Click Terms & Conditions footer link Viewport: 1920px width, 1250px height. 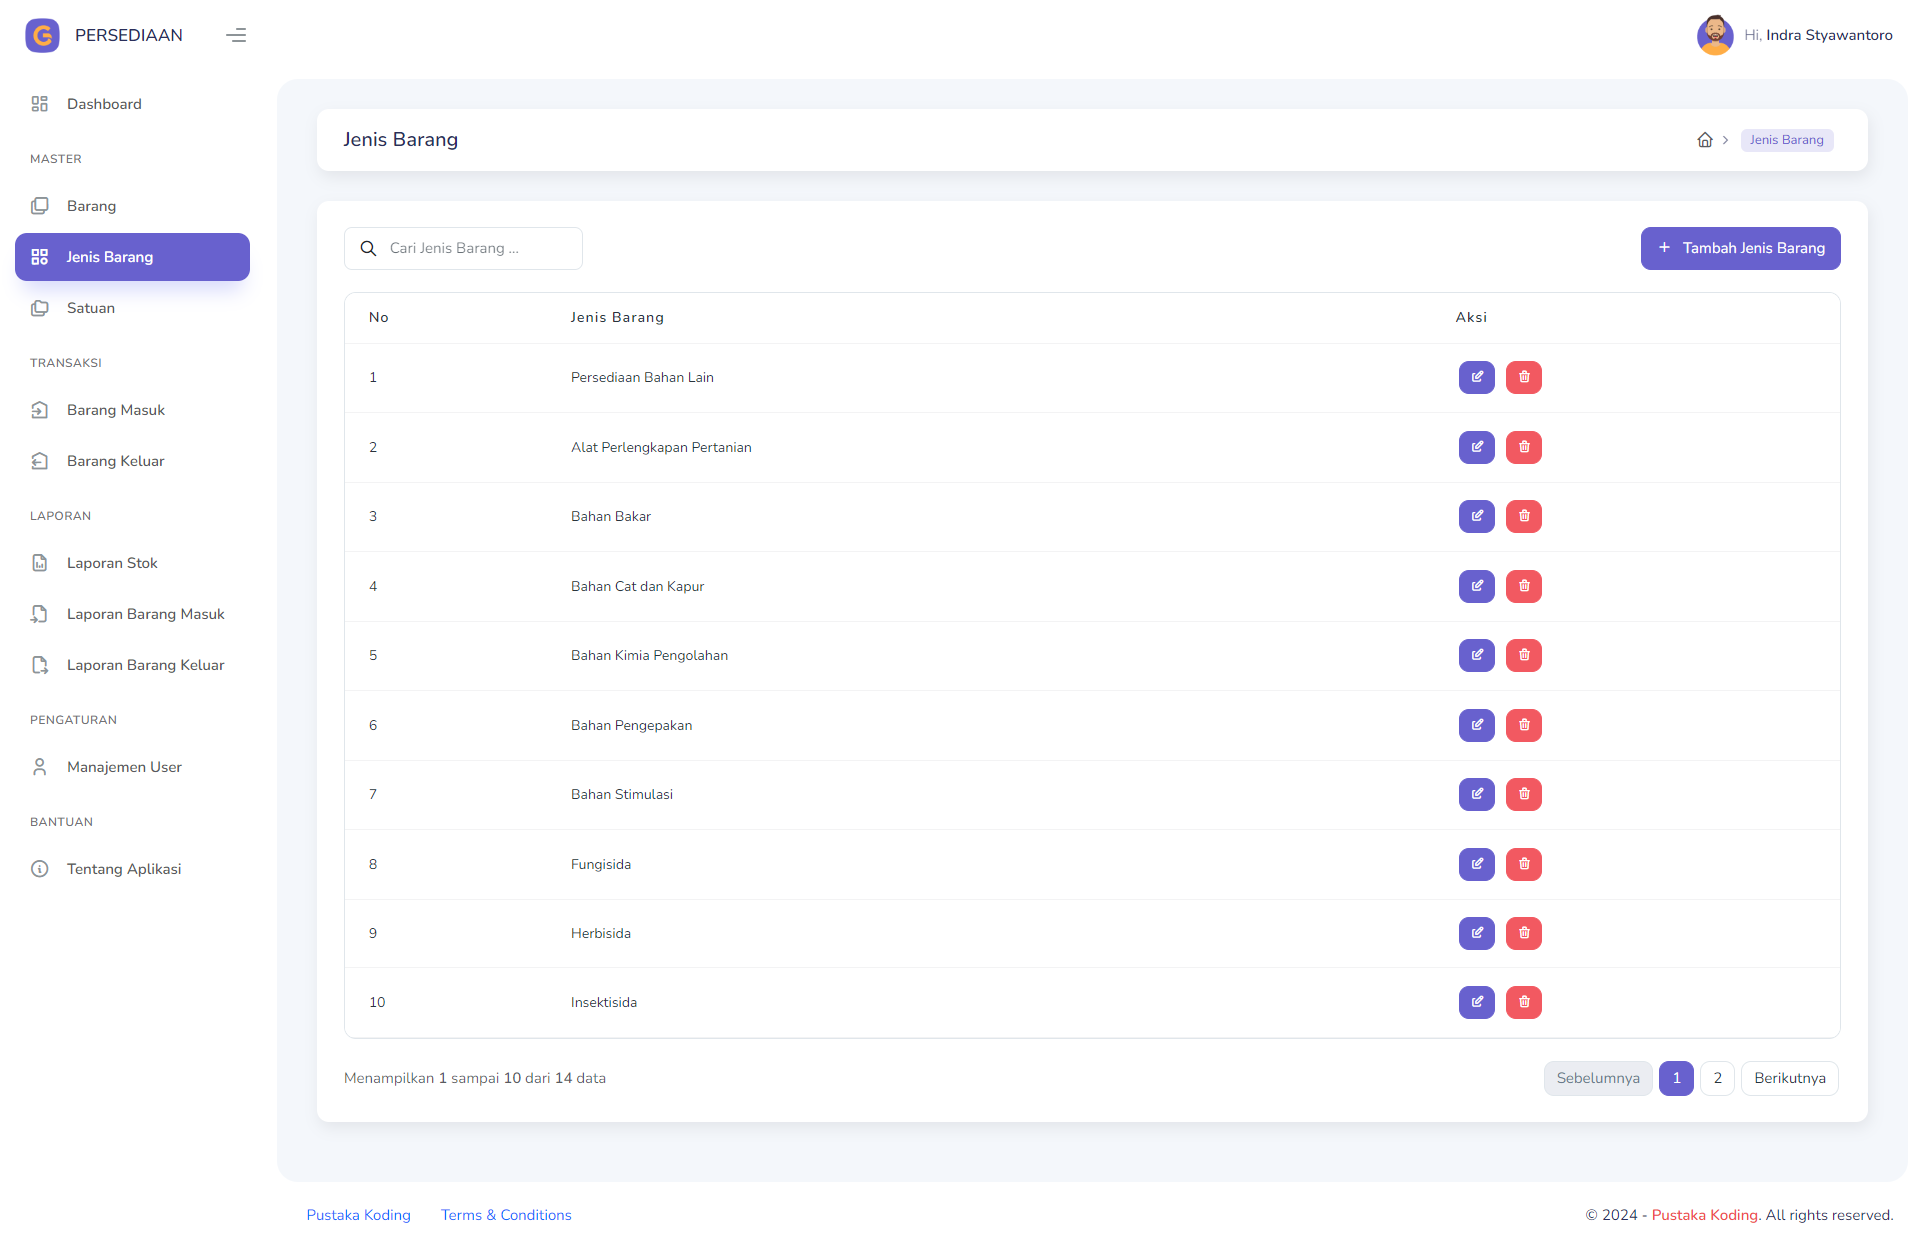point(505,1214)
